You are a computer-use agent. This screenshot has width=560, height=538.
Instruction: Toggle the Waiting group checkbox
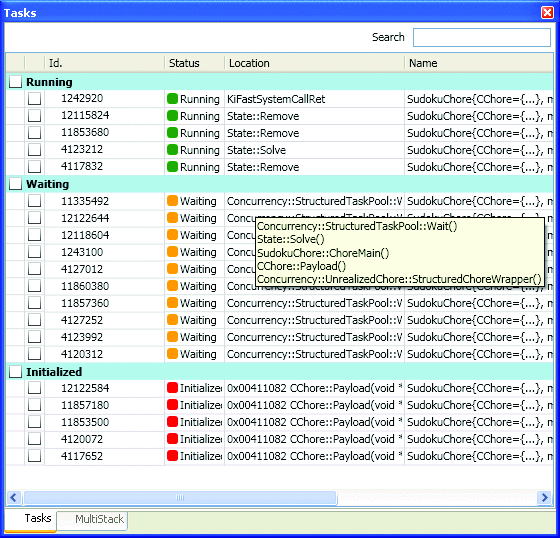[x=15, y=184]
